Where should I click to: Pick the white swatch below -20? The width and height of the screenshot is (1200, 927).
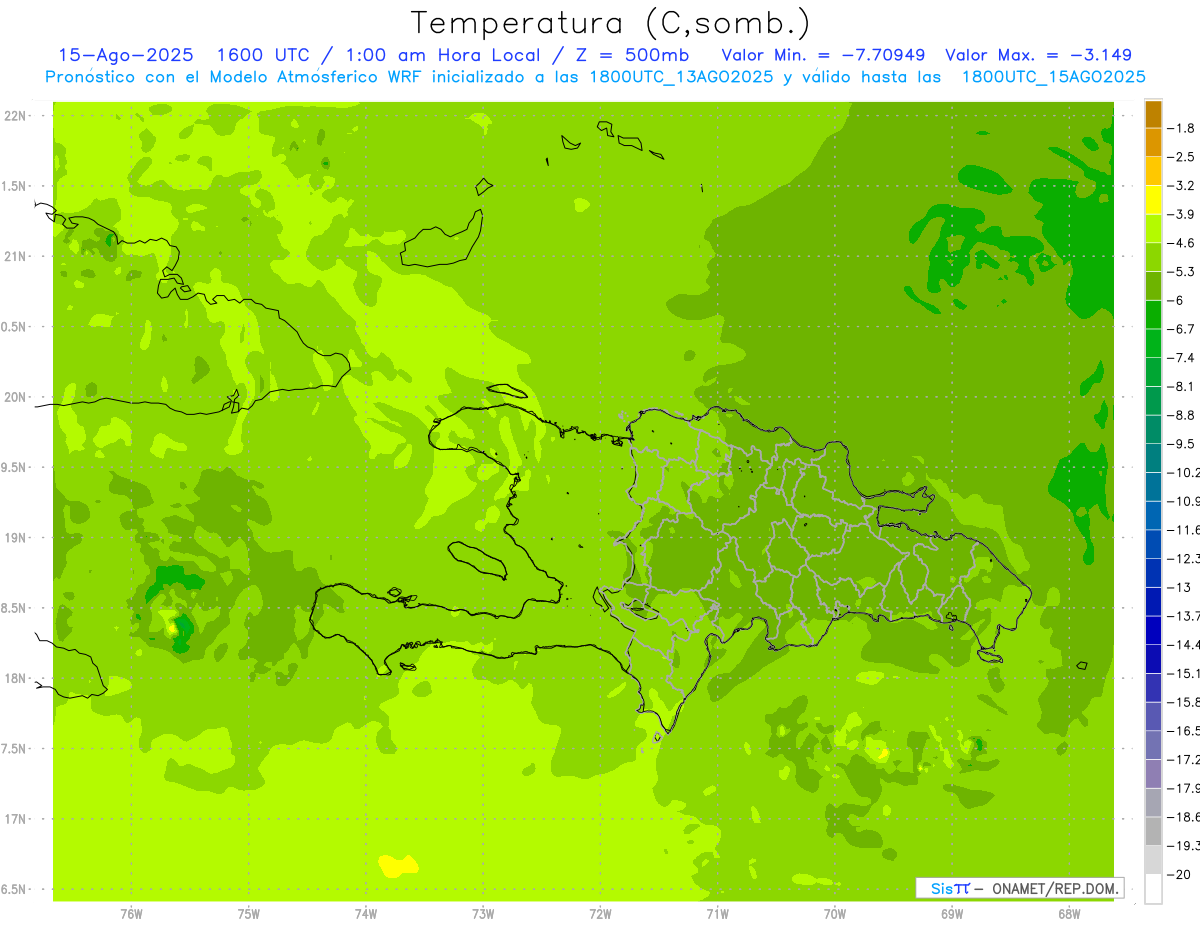1153,888
